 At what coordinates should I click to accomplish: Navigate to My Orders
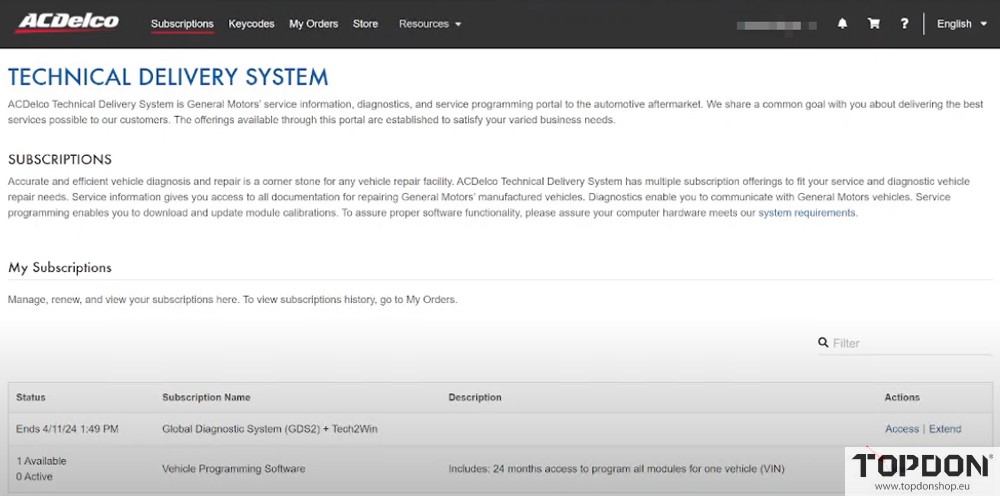point(313,24)
